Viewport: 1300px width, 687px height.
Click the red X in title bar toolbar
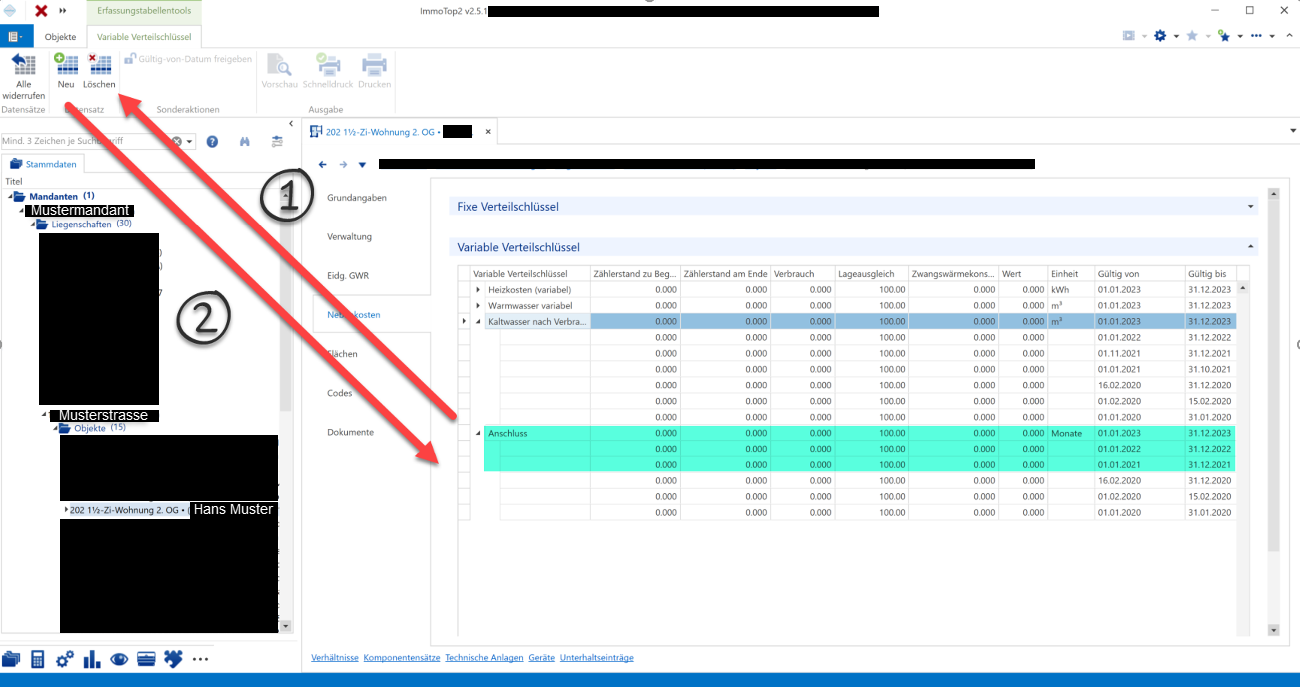pos(41,10)
